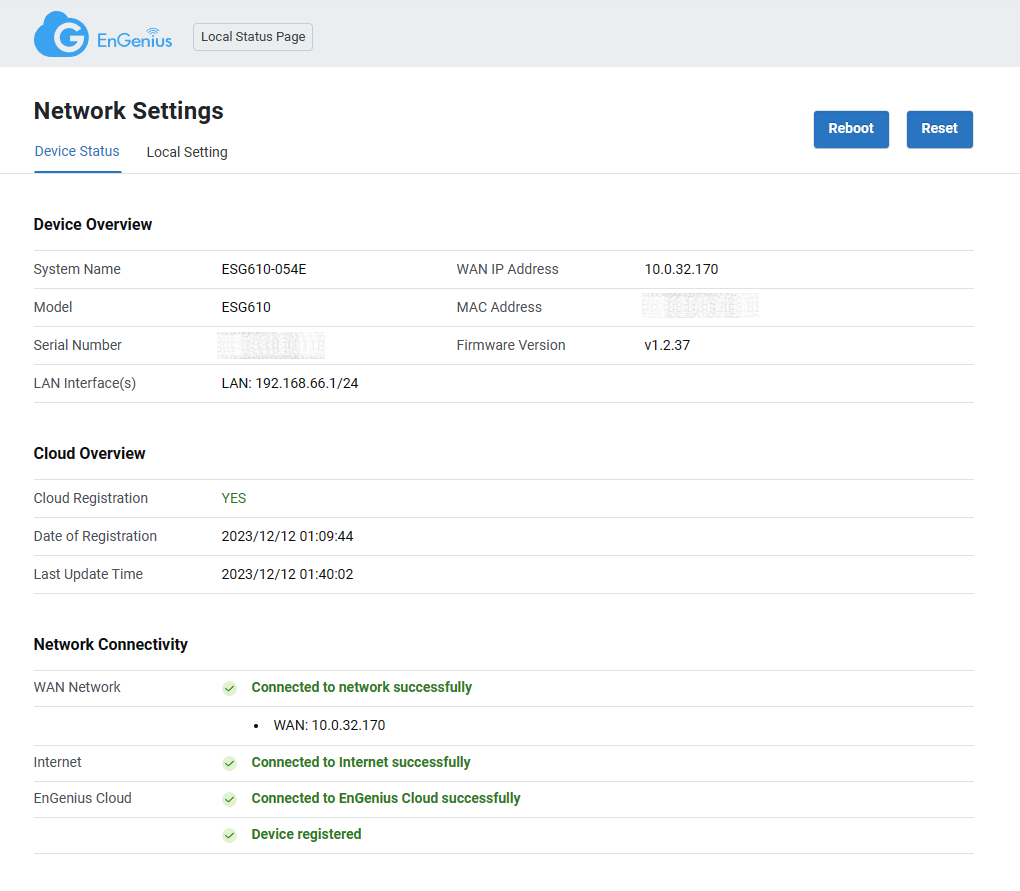
Task: Click the Firmware Version label
Action: [511, 345]
